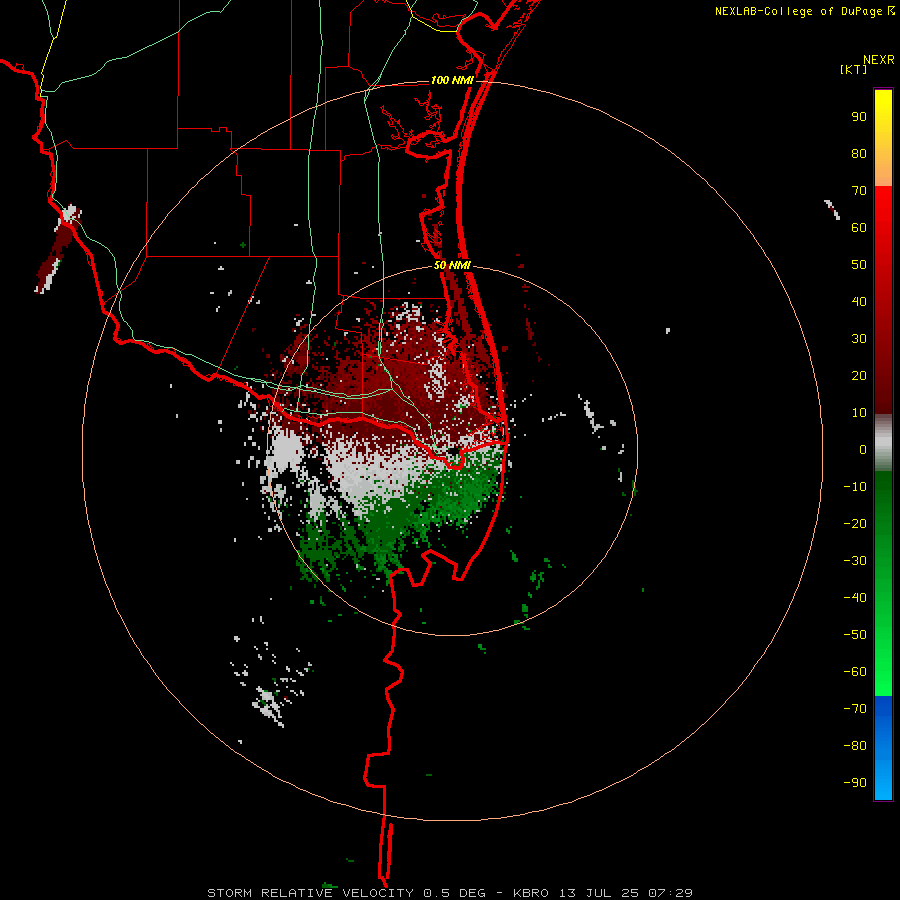Click the Storm Relative Velocity caption at the bottom
Screen dimensions: 900x900
(x=449, y=893)
